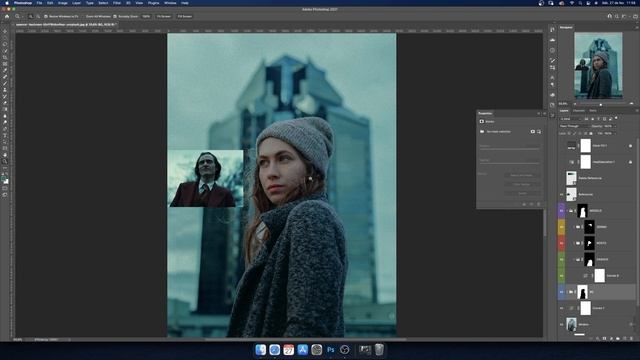640x360 pixels.
Task: Hide the yellow-labeled group layer
Action: pyautogui.click(x=562, y=227)
